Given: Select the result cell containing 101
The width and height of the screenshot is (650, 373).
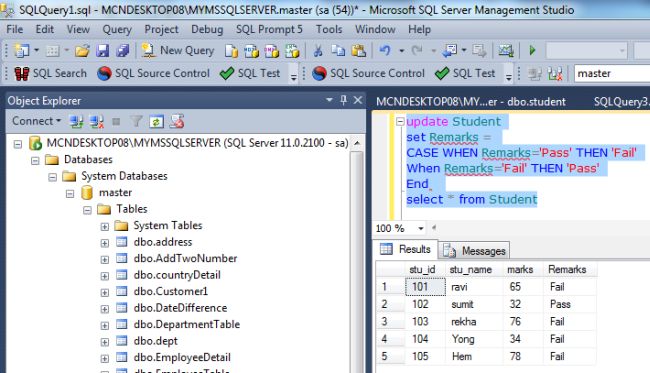Looking at the screenshot, I should pos(425,287).
